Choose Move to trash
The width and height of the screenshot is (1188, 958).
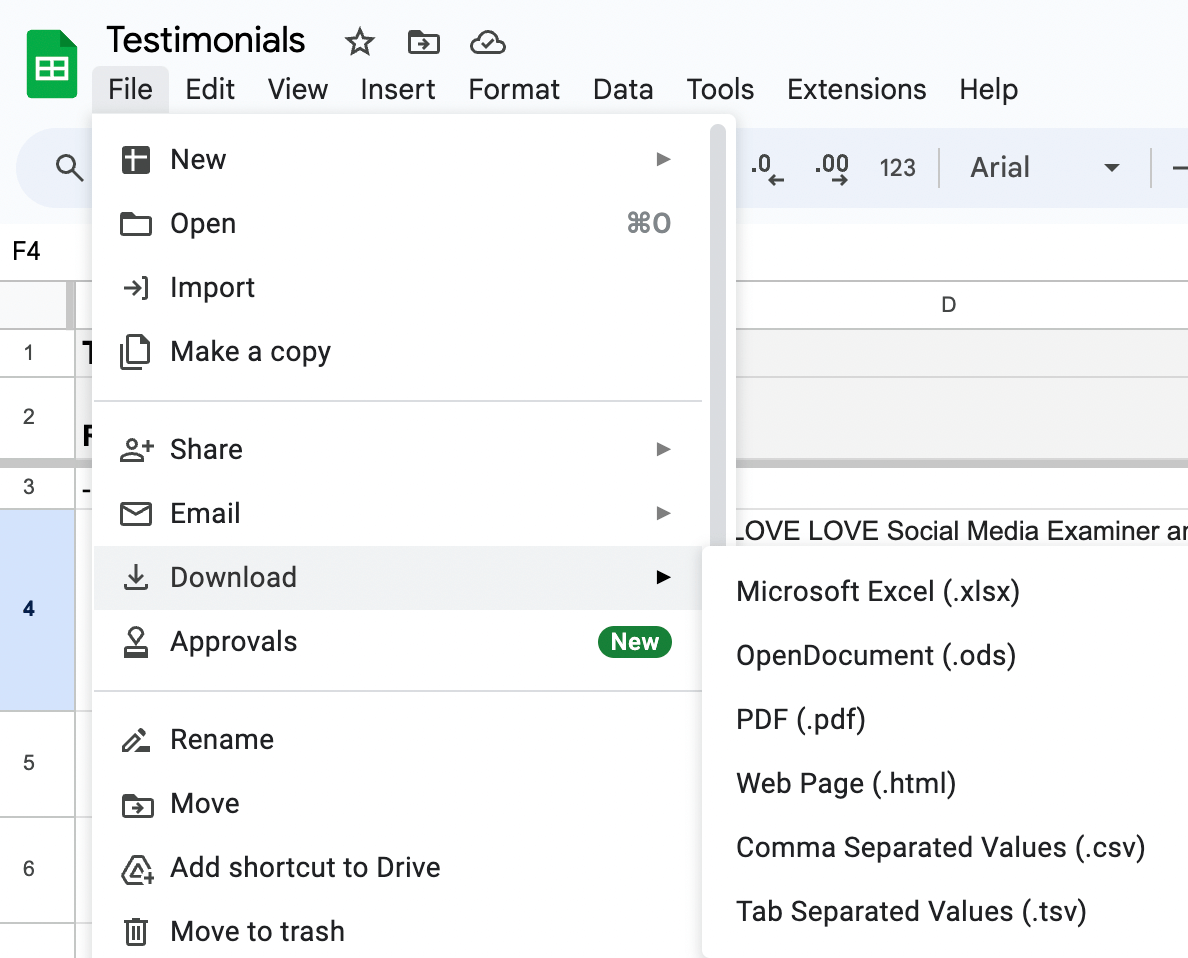coord(398,931)
